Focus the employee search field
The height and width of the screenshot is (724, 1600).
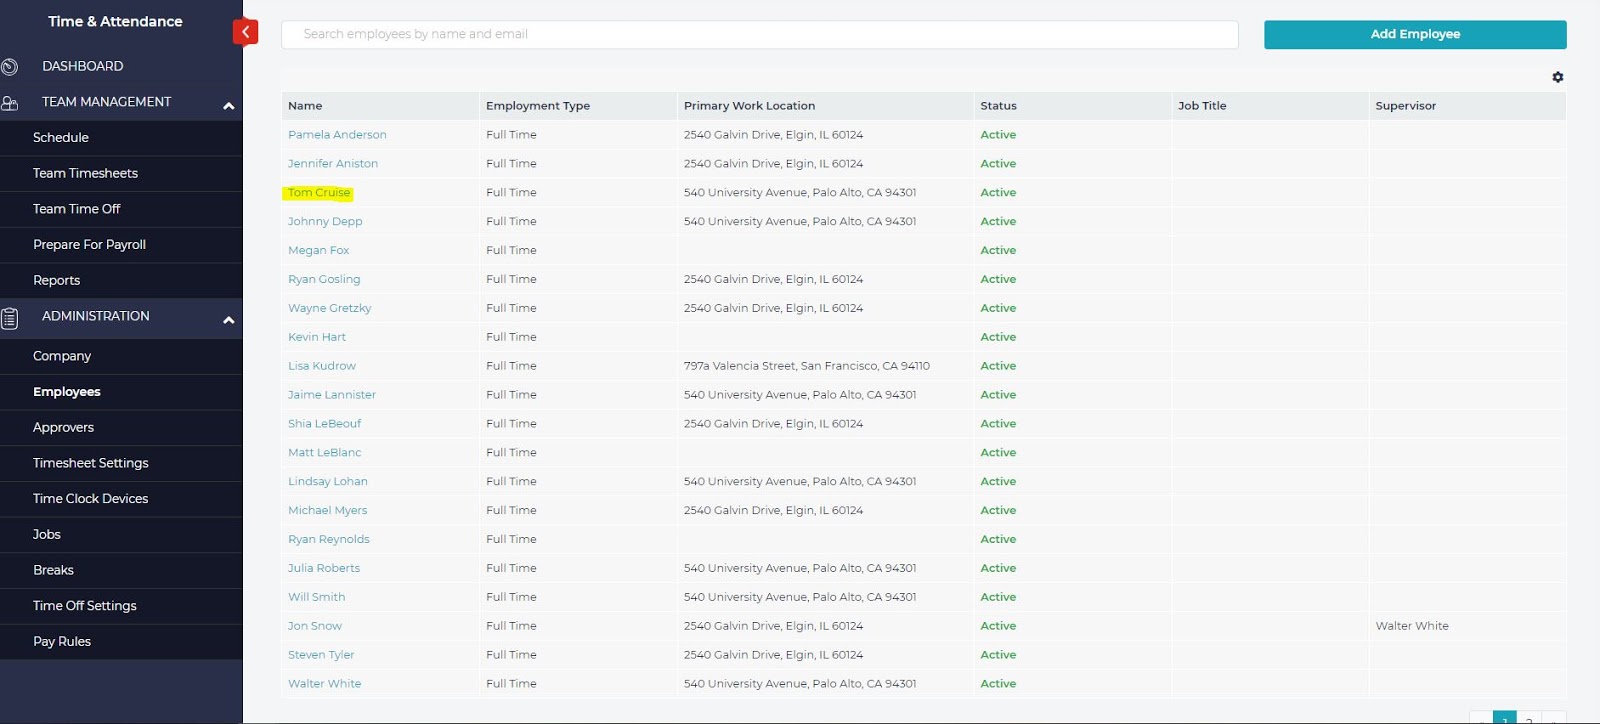click(760, 34)
